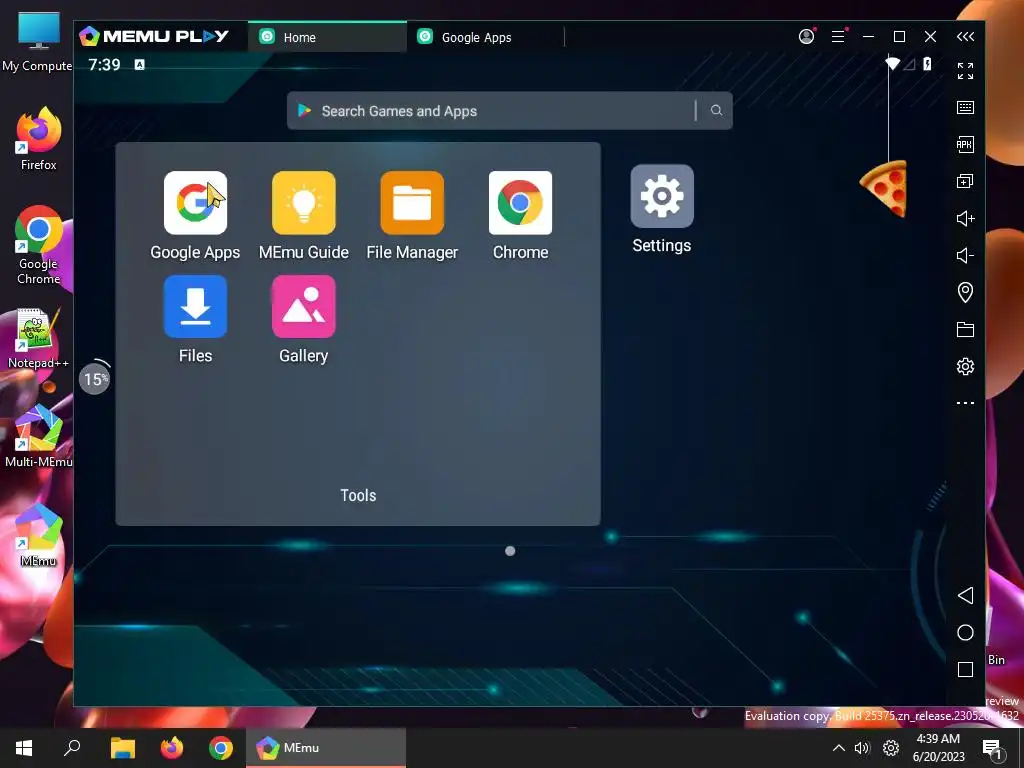
Task: Toggle fullscreen mode in MEmu sidebar
Action: 965,71
